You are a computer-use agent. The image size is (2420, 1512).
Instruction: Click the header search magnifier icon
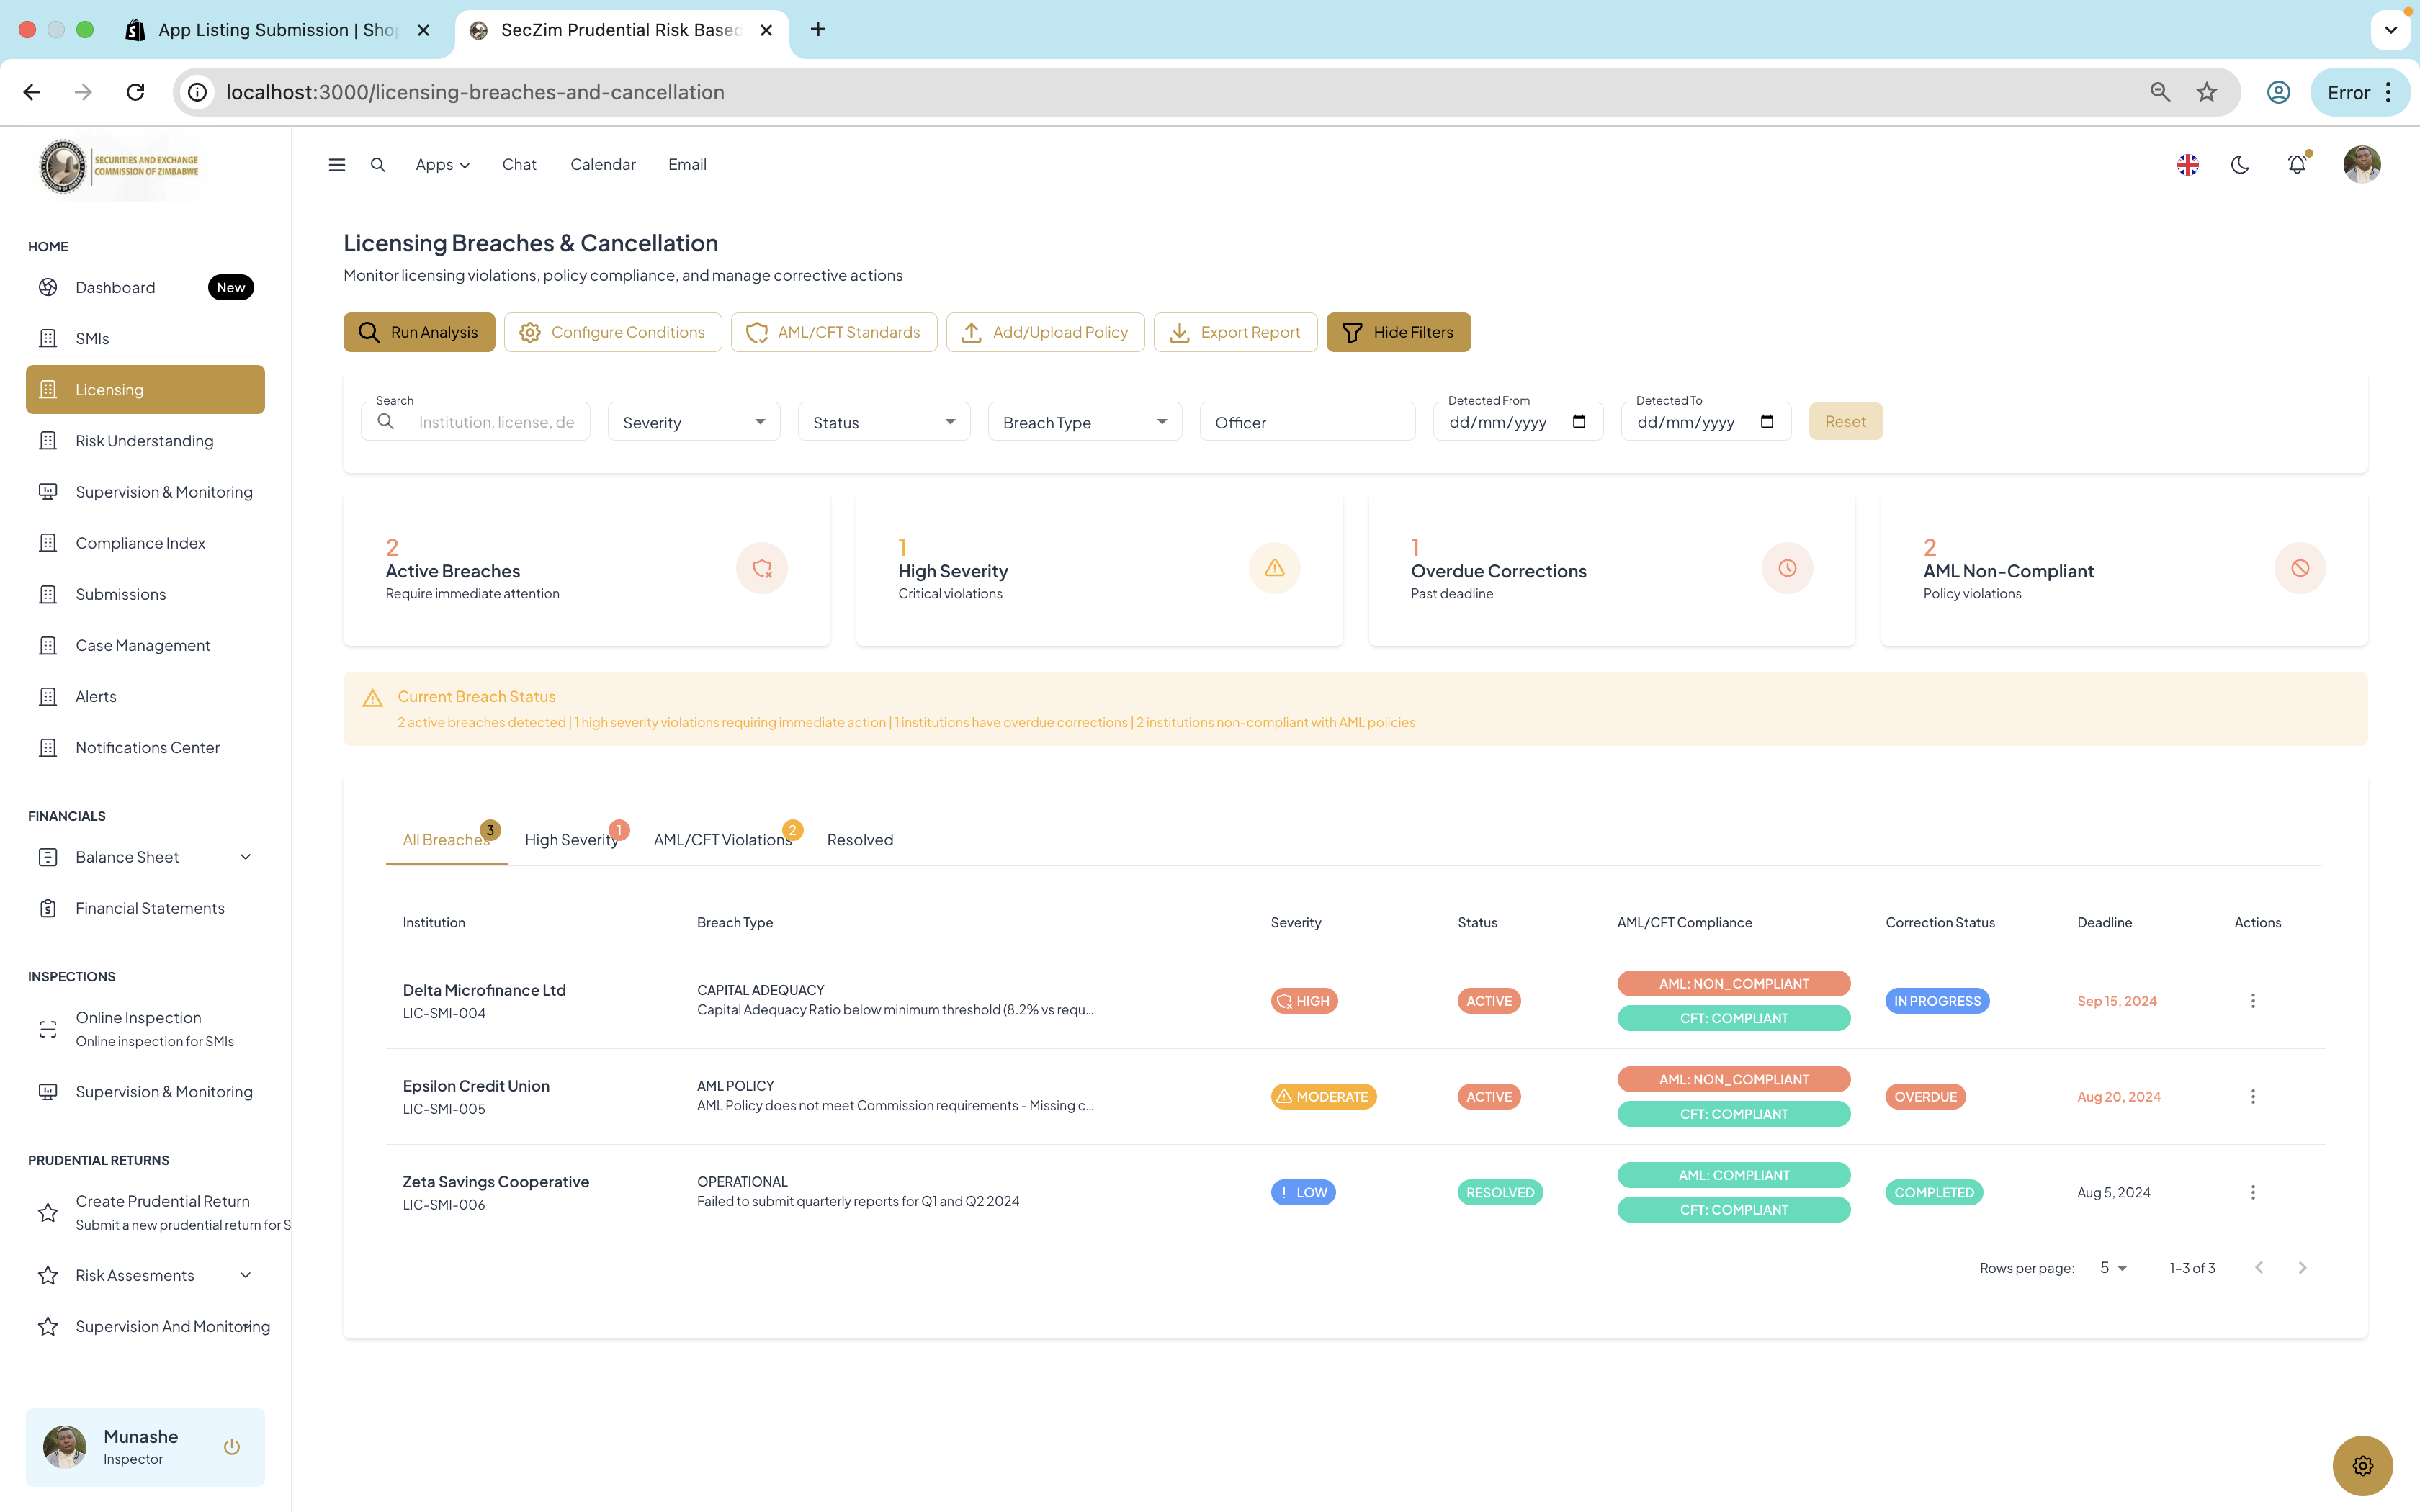(x=378, y=165)
